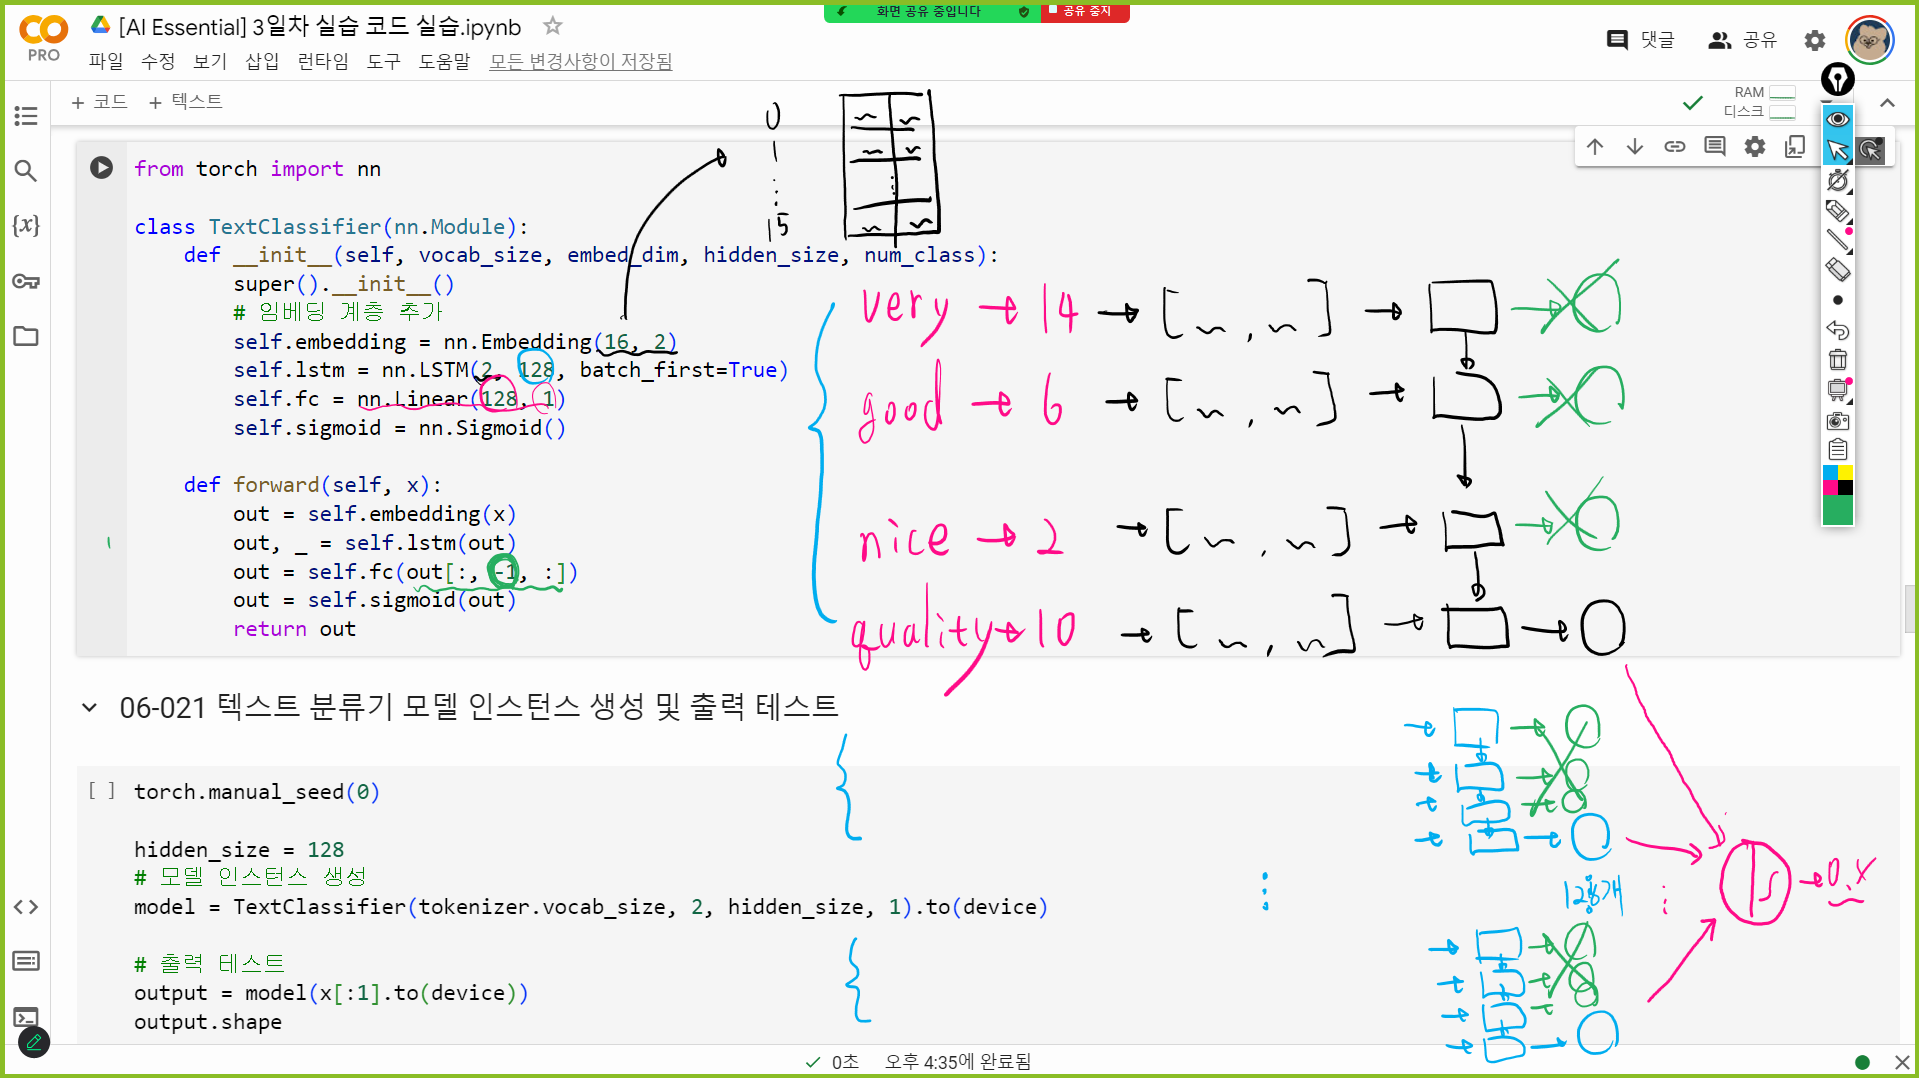Open the 런타임 menu

coord(322,61)
